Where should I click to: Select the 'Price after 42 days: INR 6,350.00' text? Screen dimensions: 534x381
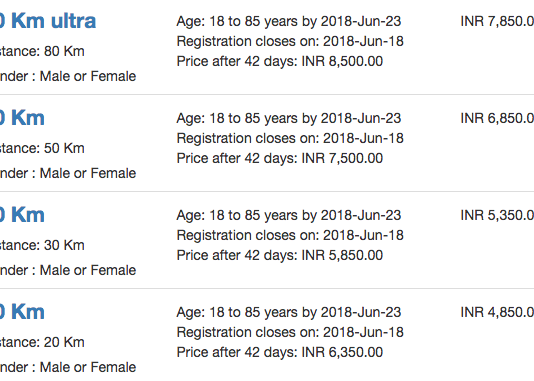tap(280, 352)
